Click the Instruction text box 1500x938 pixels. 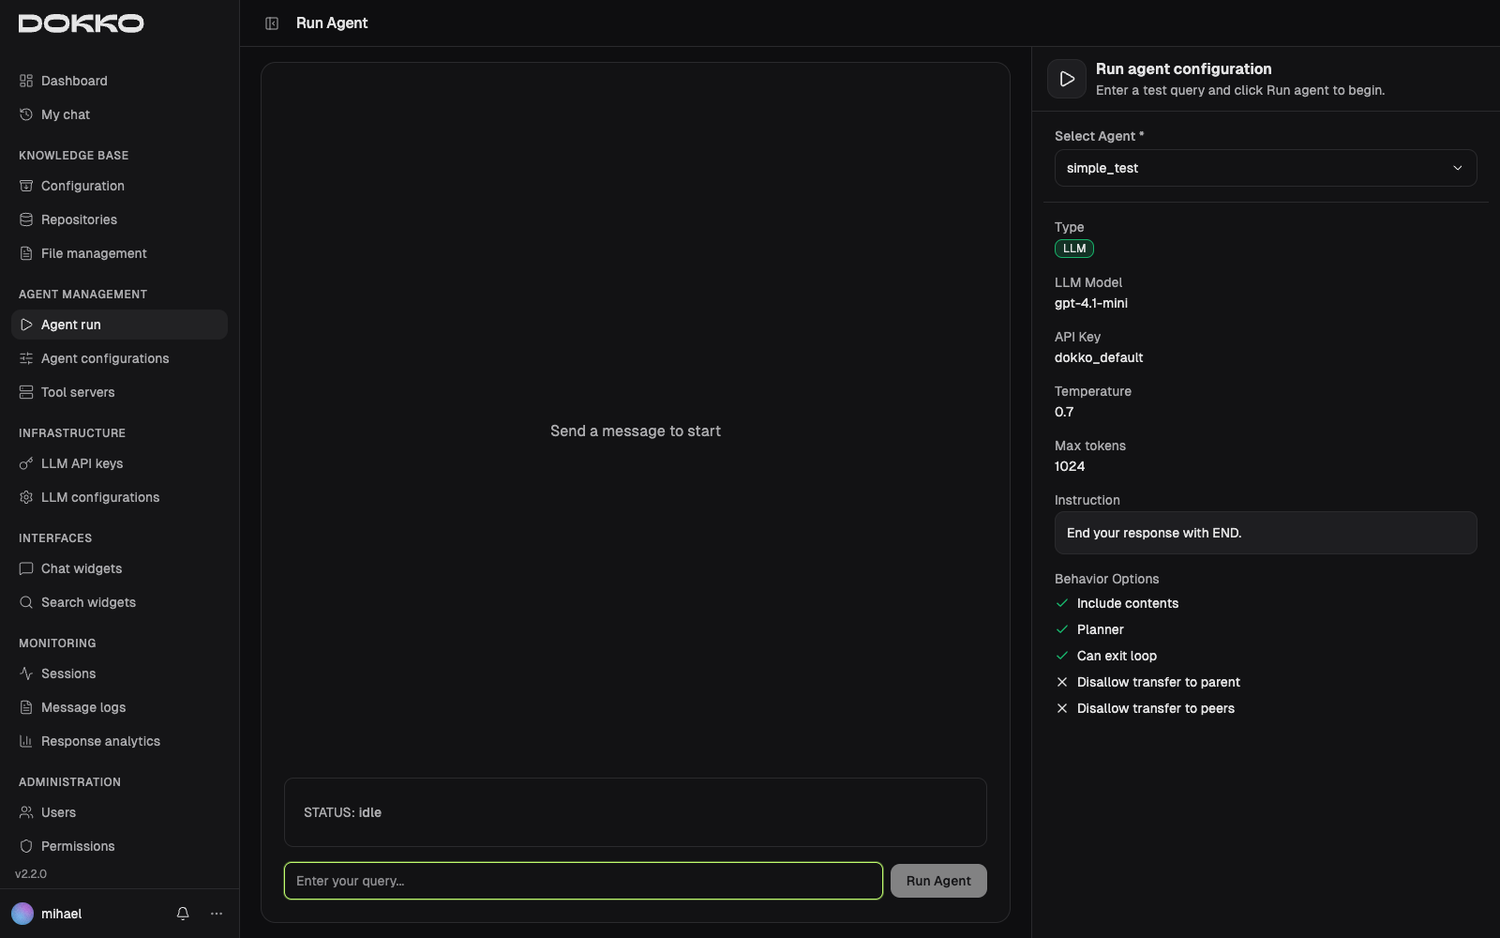[x=1265, y=533]
